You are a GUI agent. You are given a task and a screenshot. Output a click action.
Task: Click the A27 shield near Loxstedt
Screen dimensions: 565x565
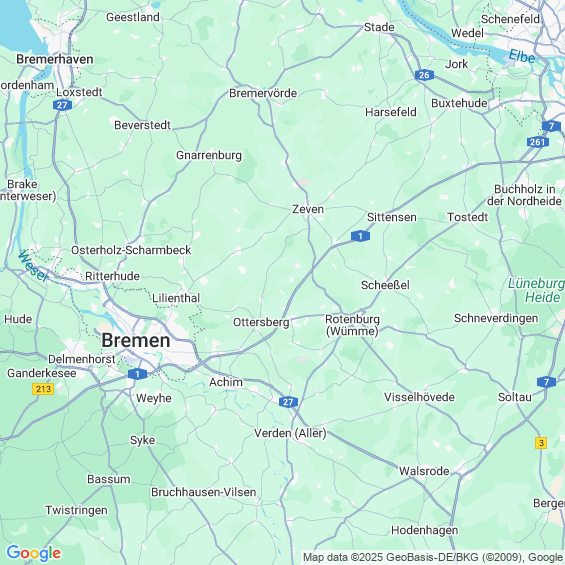[62, 105]
